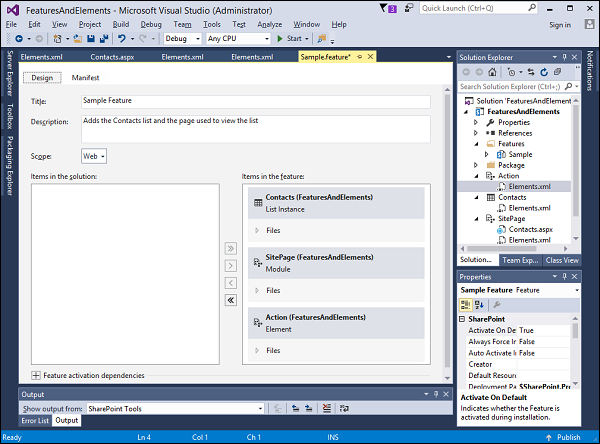Collapse the SharePoint property category

pos(462,319)
